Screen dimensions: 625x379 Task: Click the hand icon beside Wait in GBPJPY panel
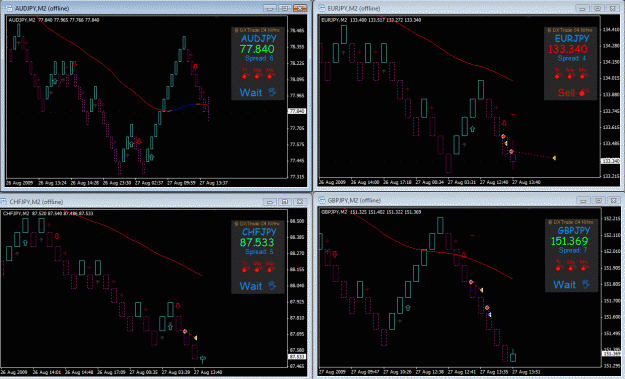[586, 284]
